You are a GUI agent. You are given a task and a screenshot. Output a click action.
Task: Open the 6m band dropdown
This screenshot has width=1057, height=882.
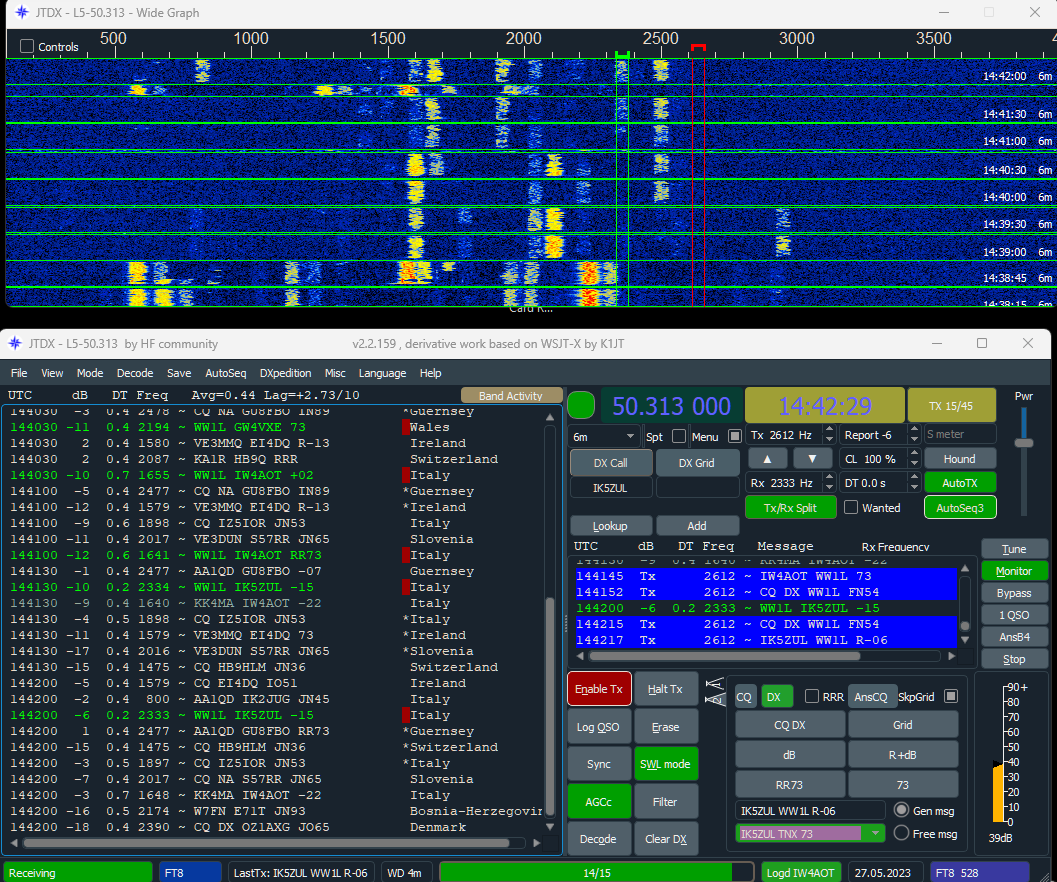[x=605, y=436]
